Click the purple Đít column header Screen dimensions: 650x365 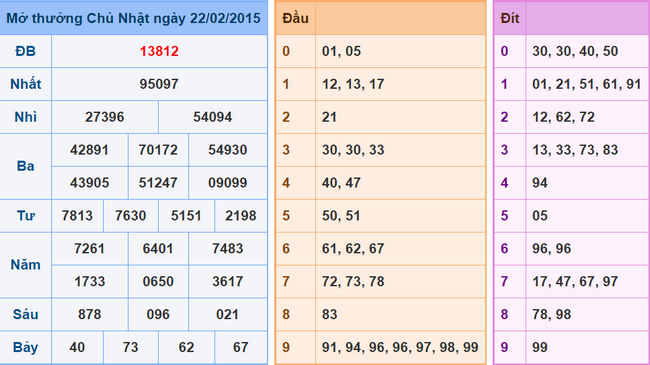[510, 18]
